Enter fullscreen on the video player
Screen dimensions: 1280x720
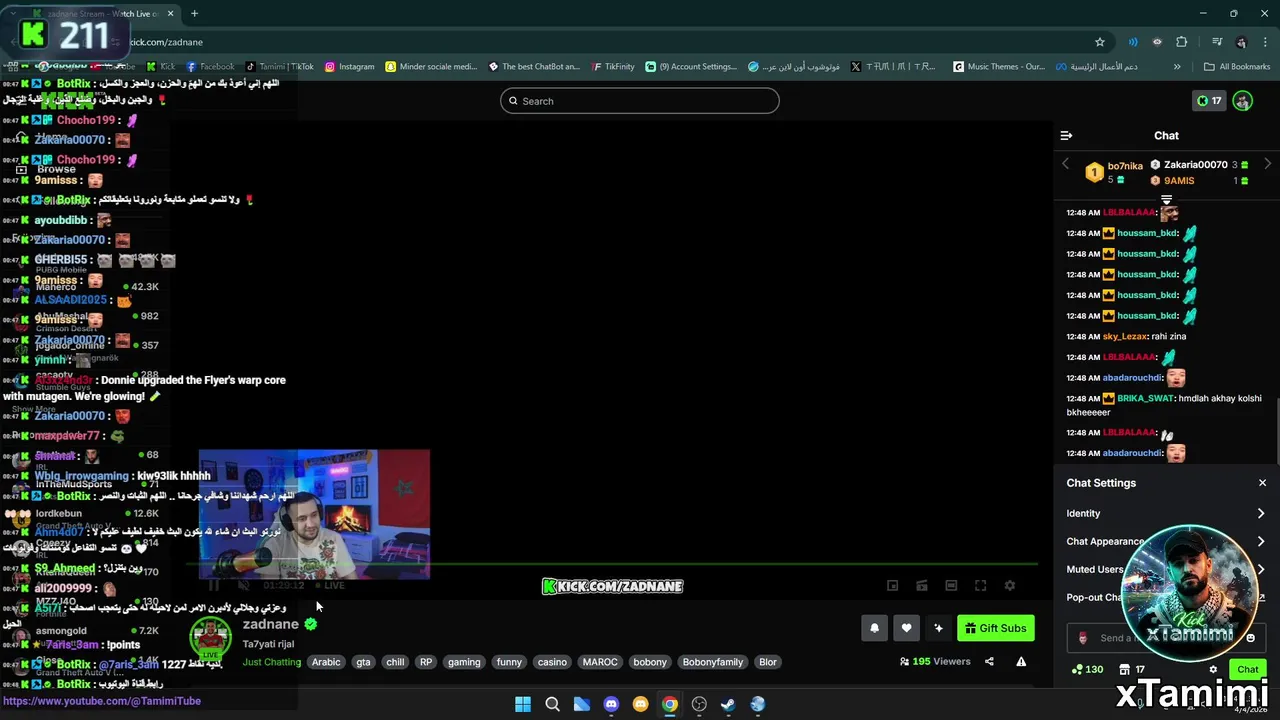point(981,586)
